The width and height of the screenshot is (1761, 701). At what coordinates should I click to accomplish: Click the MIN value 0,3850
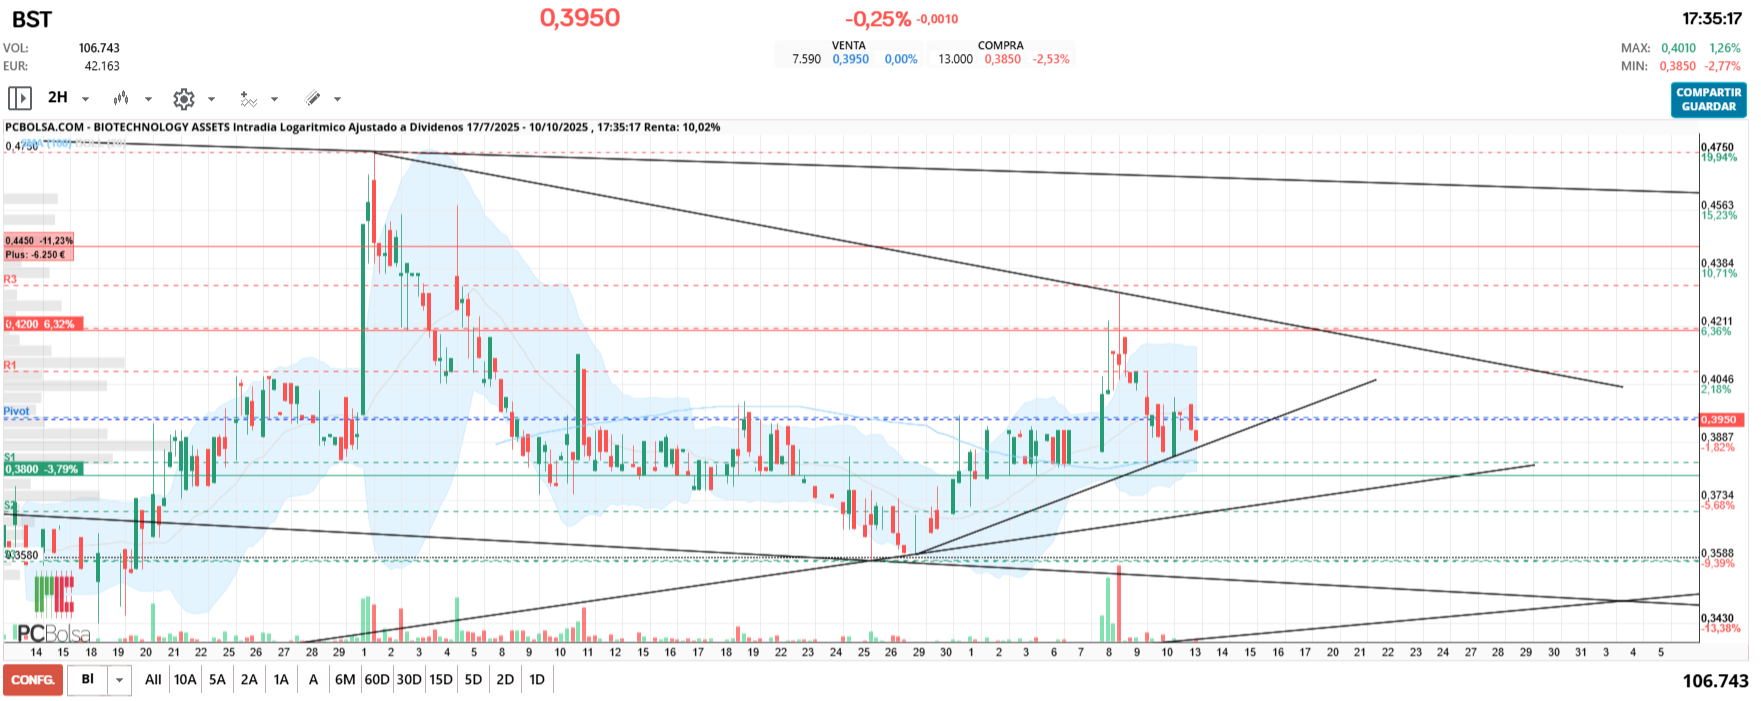[1678, 66]
